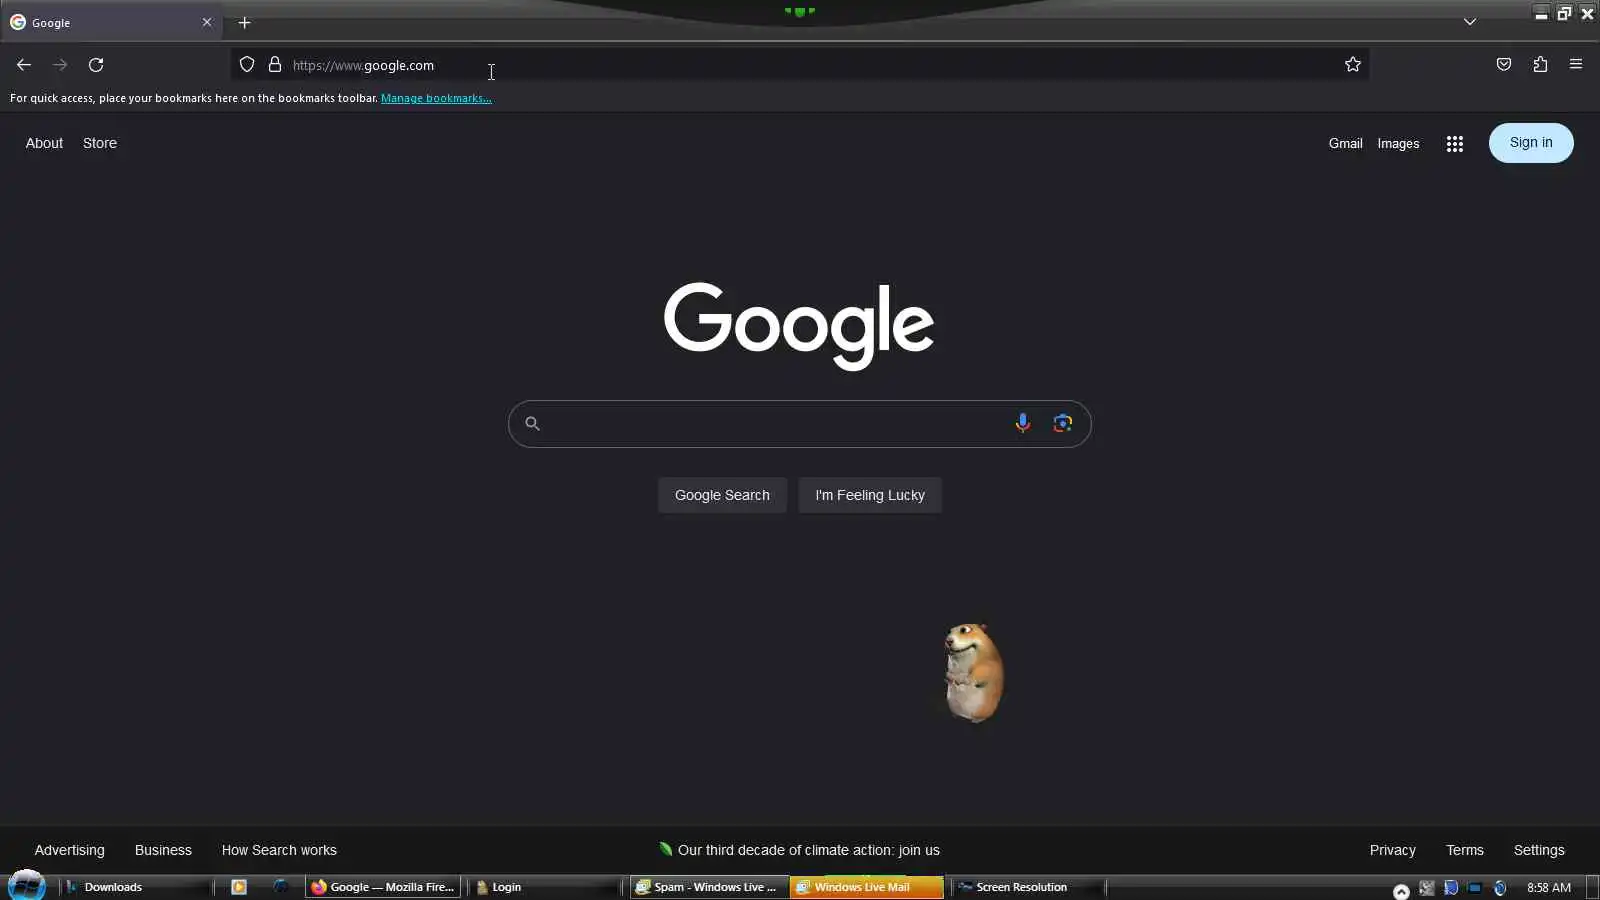Open the tracking protection shield icon

(x=247, y=65)
